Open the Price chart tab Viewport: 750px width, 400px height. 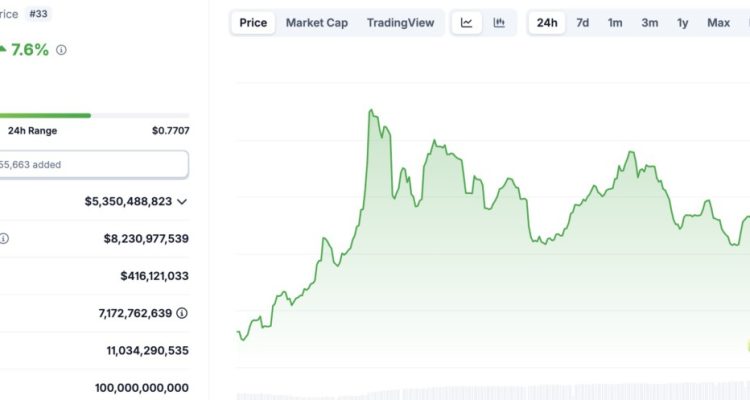253,22
